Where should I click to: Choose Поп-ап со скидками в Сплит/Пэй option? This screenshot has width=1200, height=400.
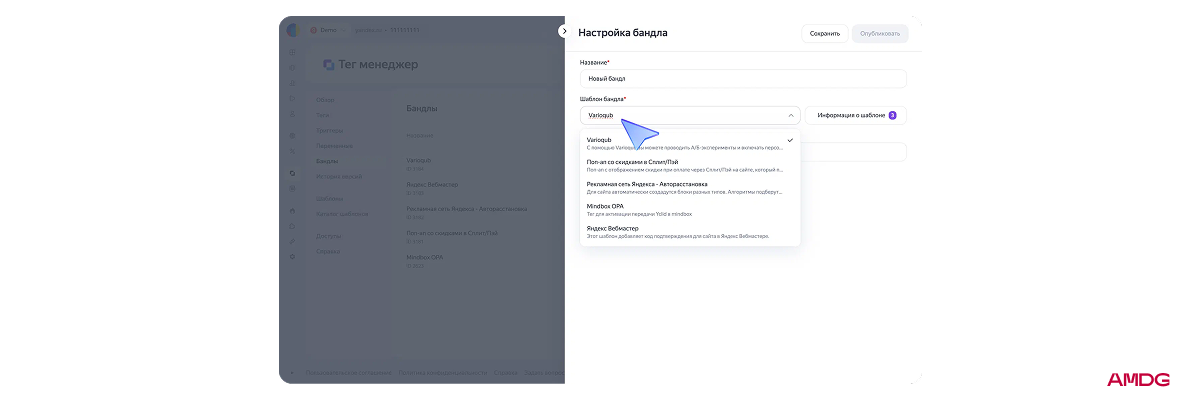pos(690,165)
